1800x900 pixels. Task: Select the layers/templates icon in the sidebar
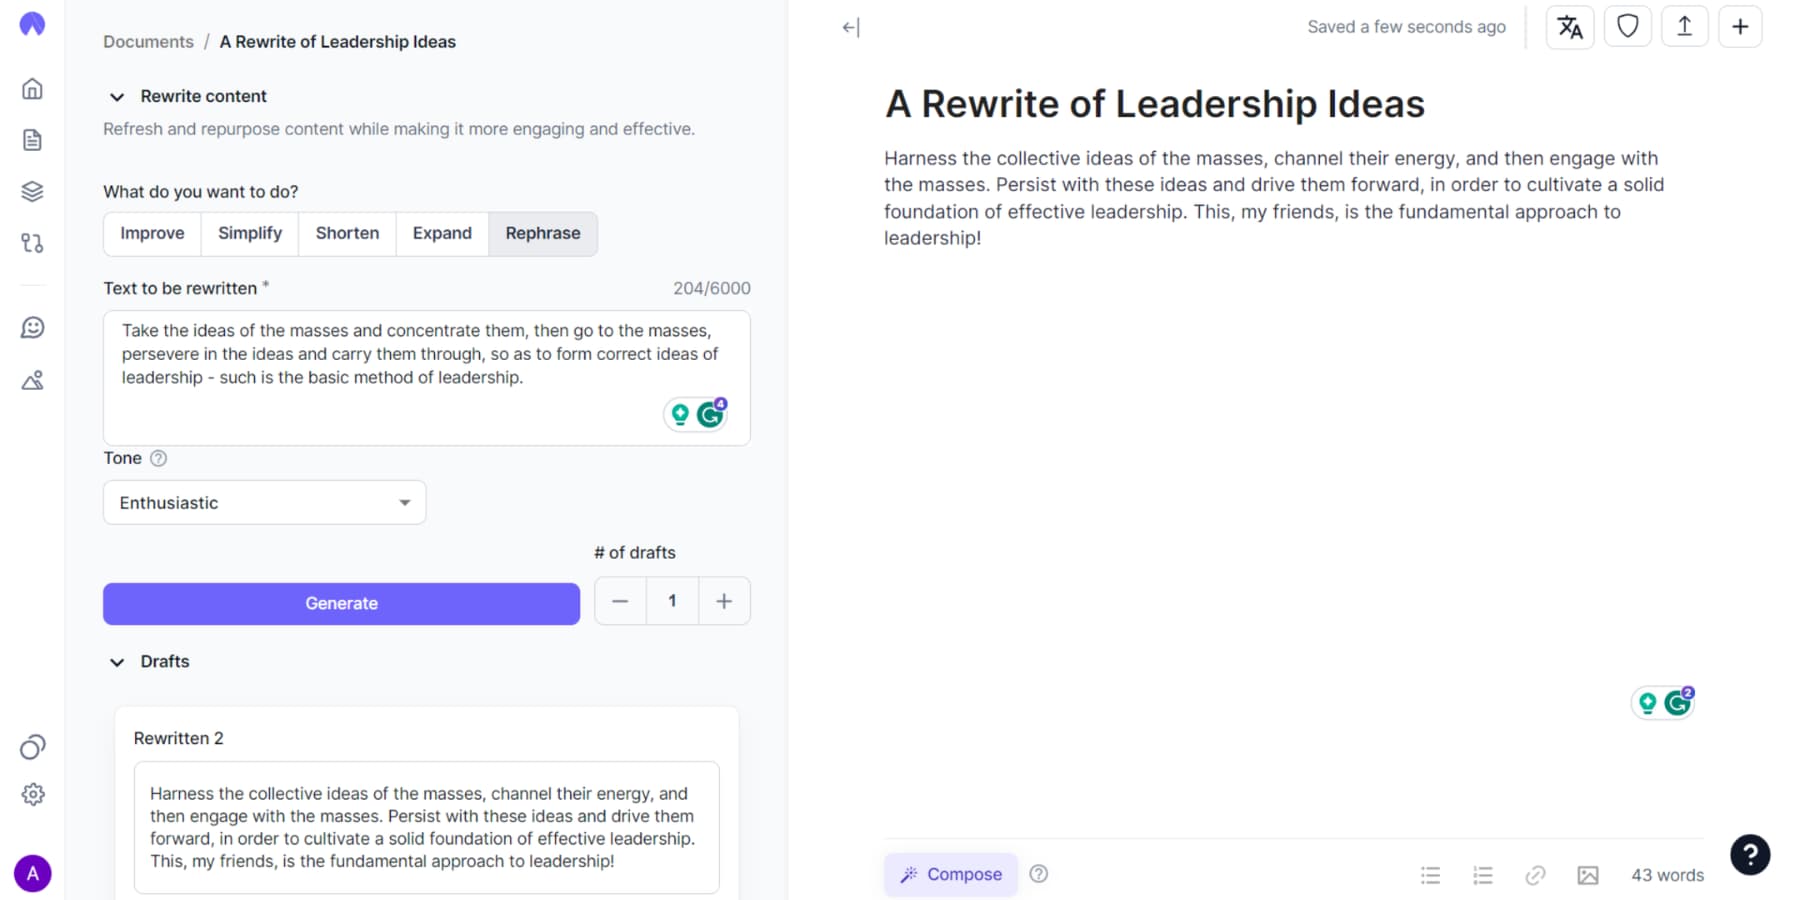pos(32,191)
